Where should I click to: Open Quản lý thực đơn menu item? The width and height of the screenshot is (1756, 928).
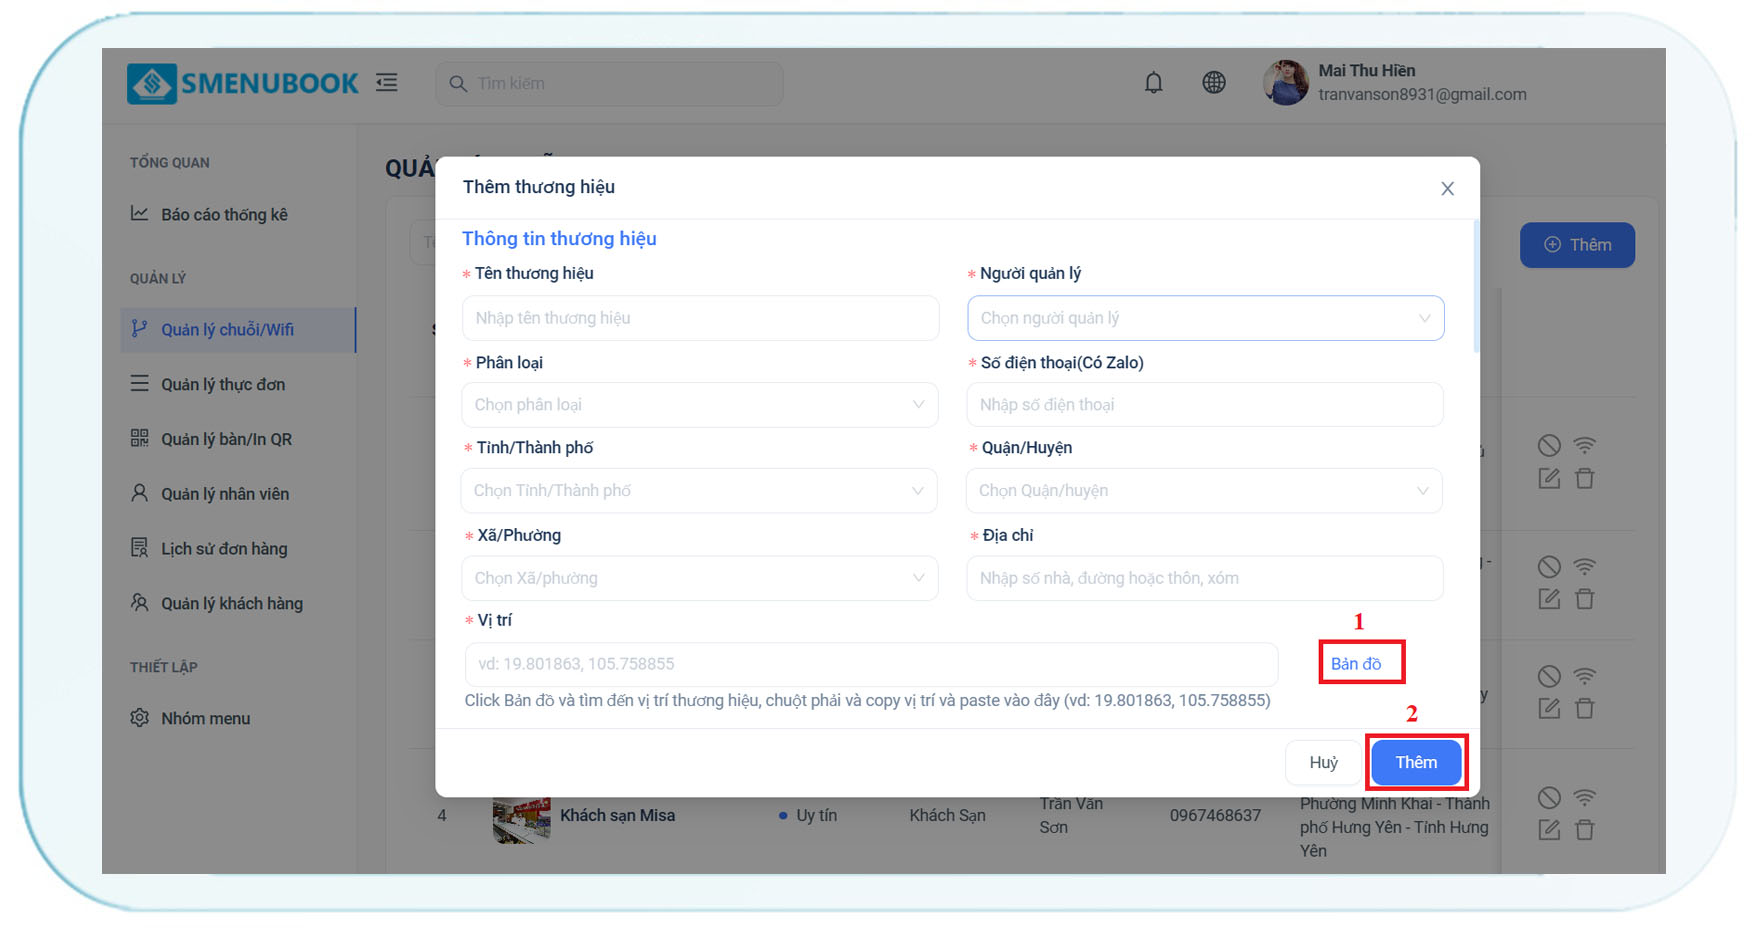[x=223, y=385]
